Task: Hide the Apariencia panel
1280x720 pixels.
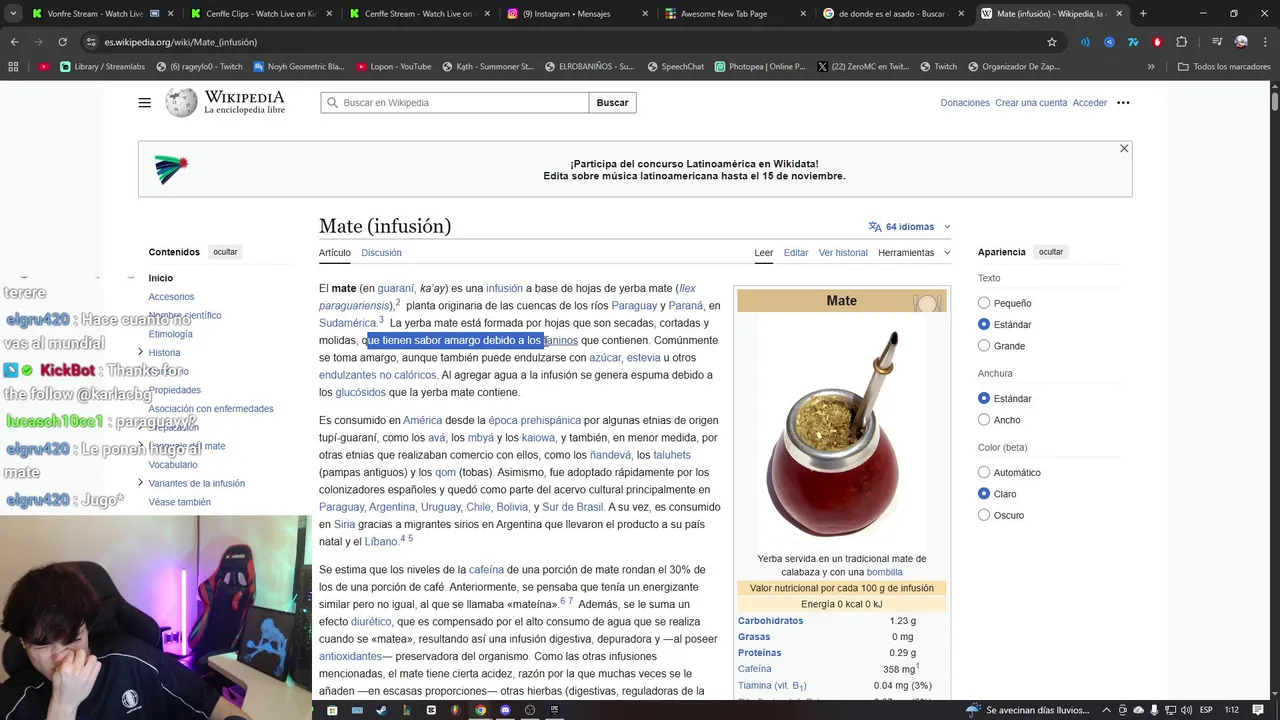Action: [1051, 252]
